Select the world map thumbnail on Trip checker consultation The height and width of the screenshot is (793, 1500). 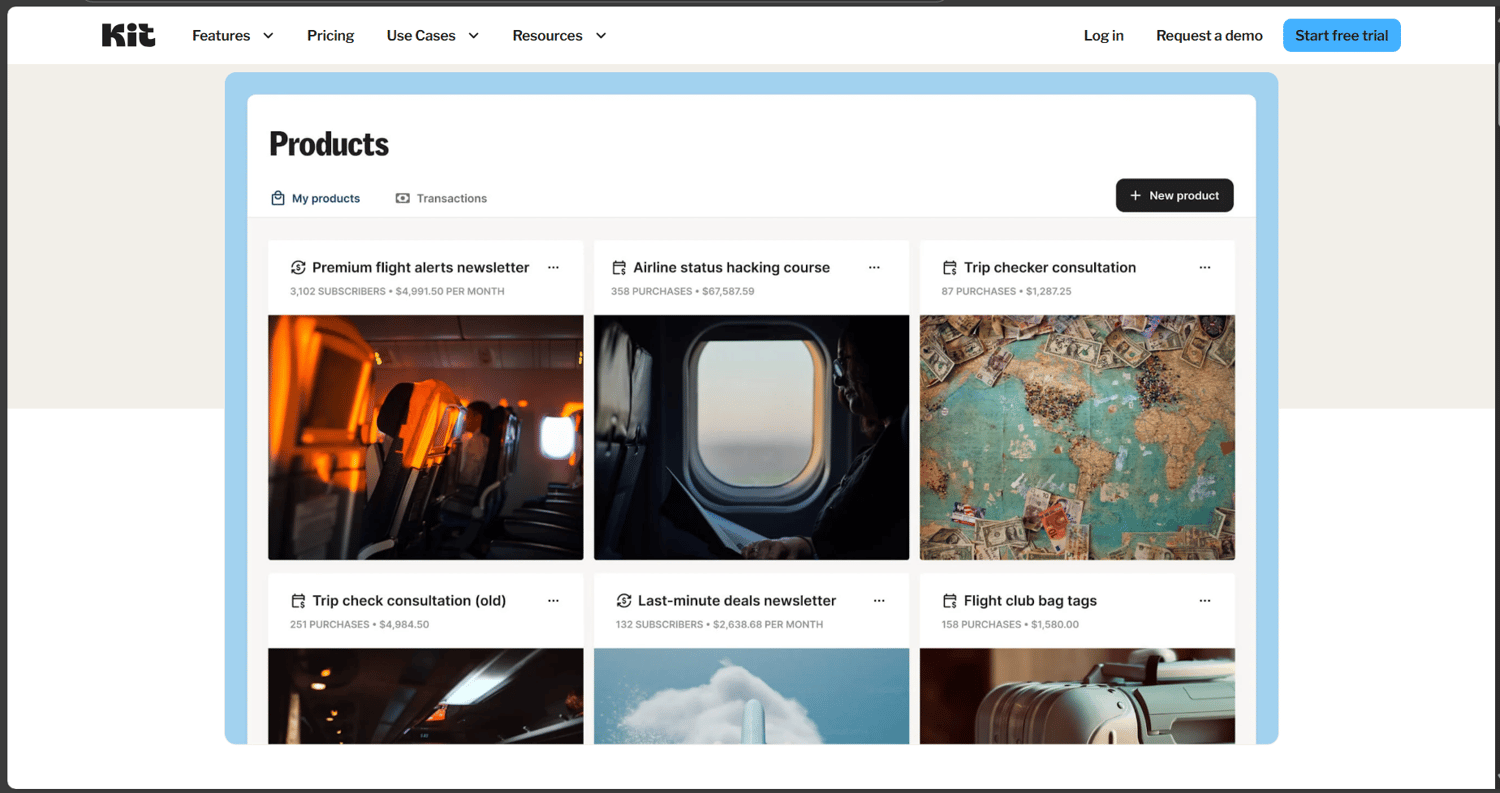1077,437
